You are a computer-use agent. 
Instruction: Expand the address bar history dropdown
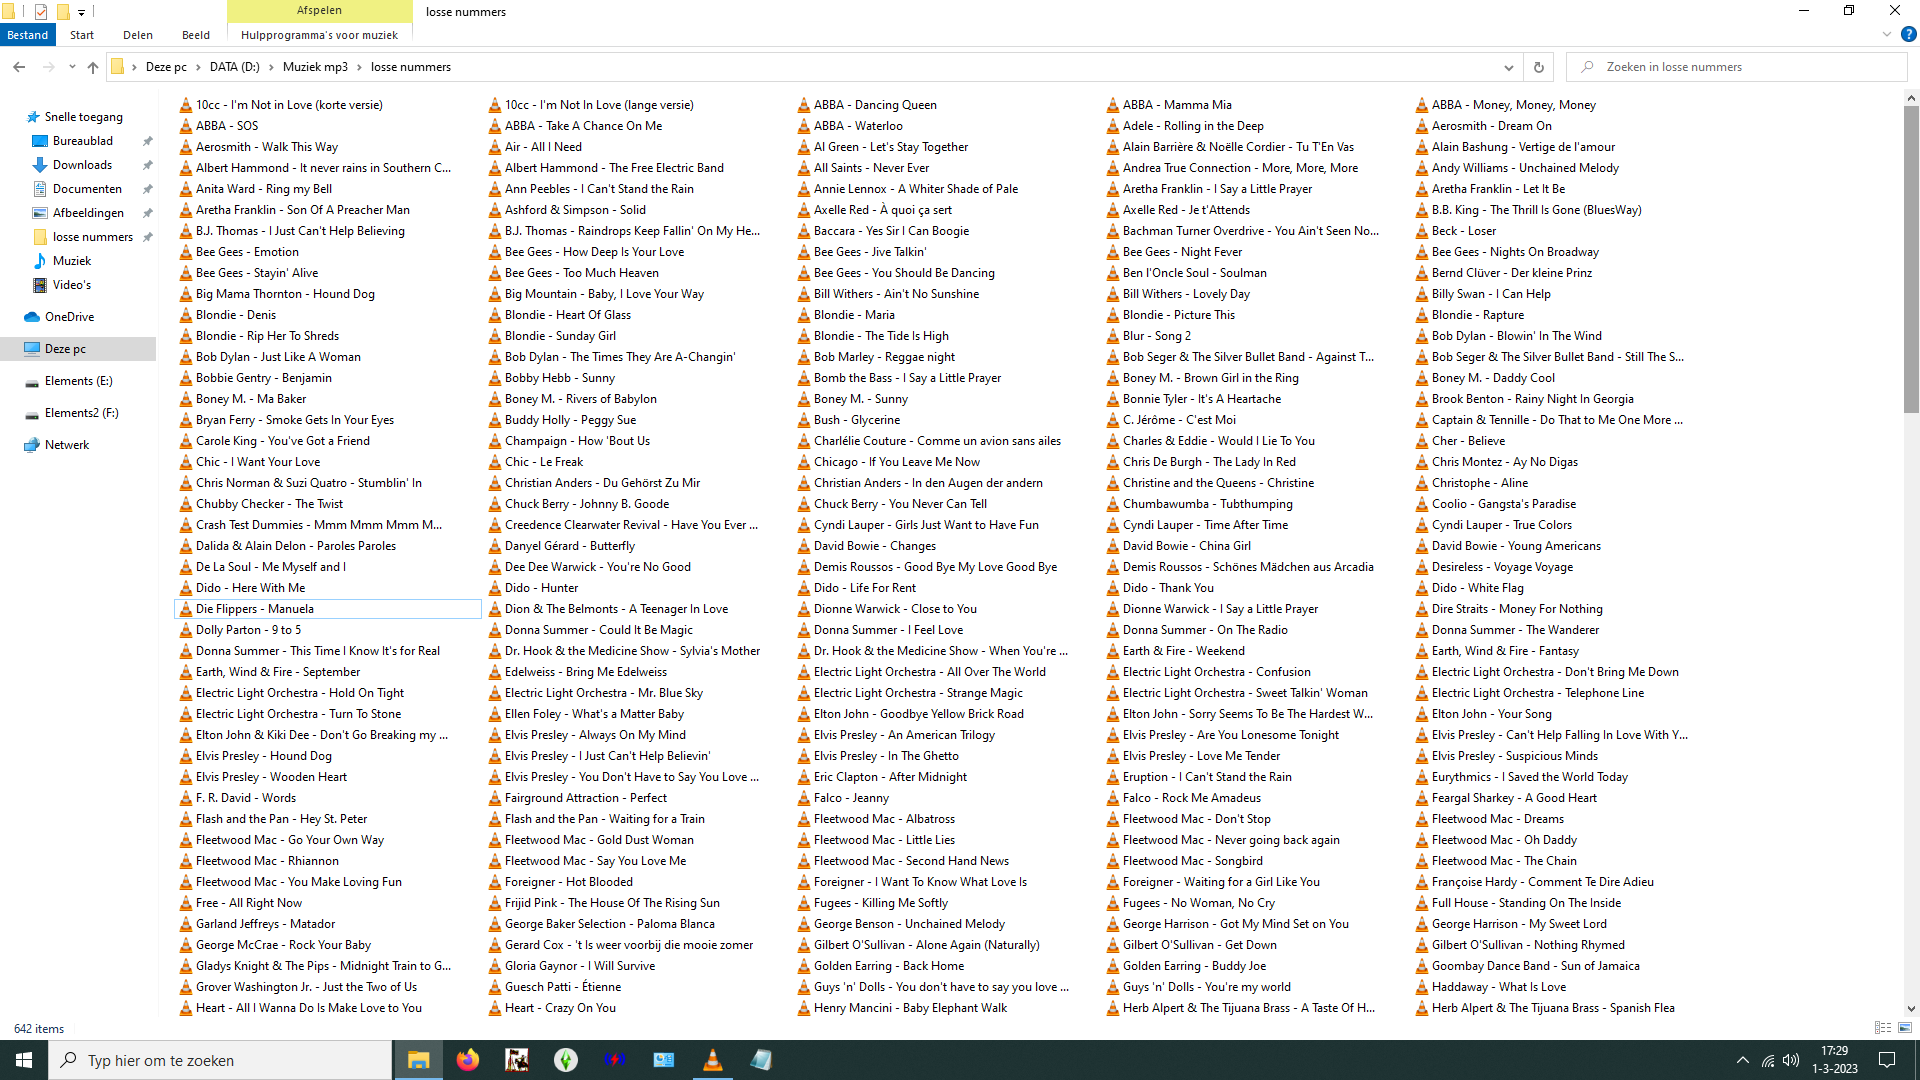[x=1508, y=67]
